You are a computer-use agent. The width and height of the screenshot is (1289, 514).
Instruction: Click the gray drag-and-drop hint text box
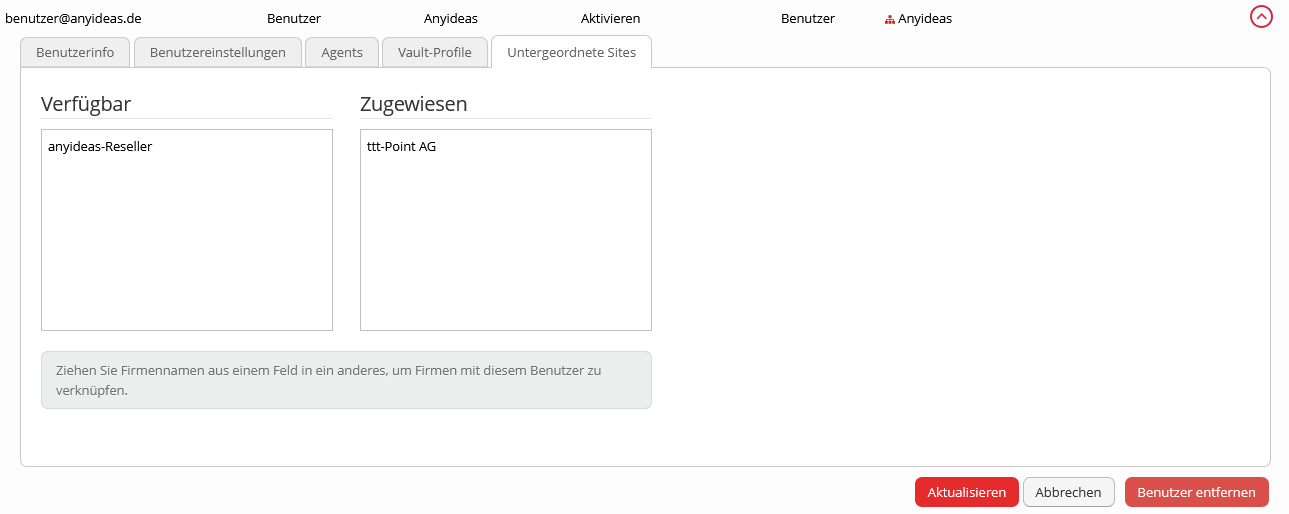(346, 380)
